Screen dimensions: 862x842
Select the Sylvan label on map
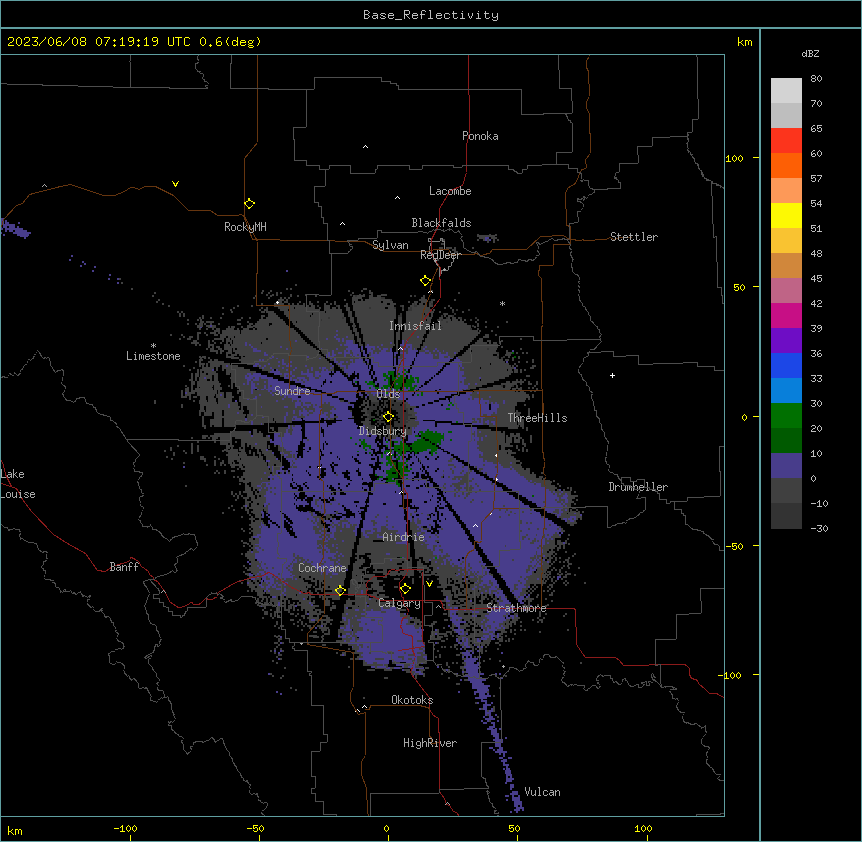pos(390,245)
